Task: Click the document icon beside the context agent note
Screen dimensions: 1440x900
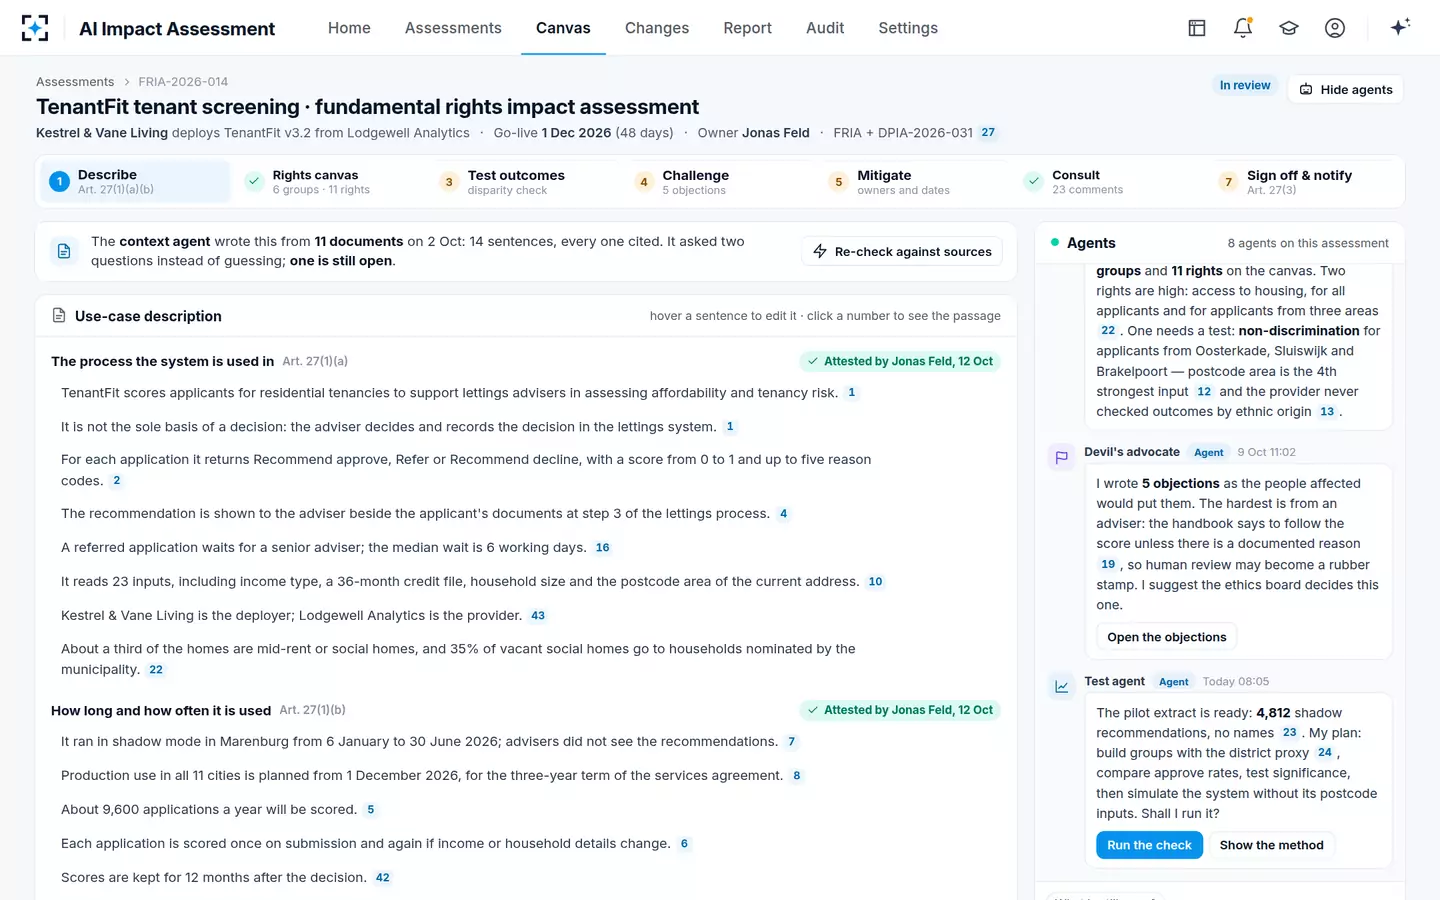Action: point(64,251)
